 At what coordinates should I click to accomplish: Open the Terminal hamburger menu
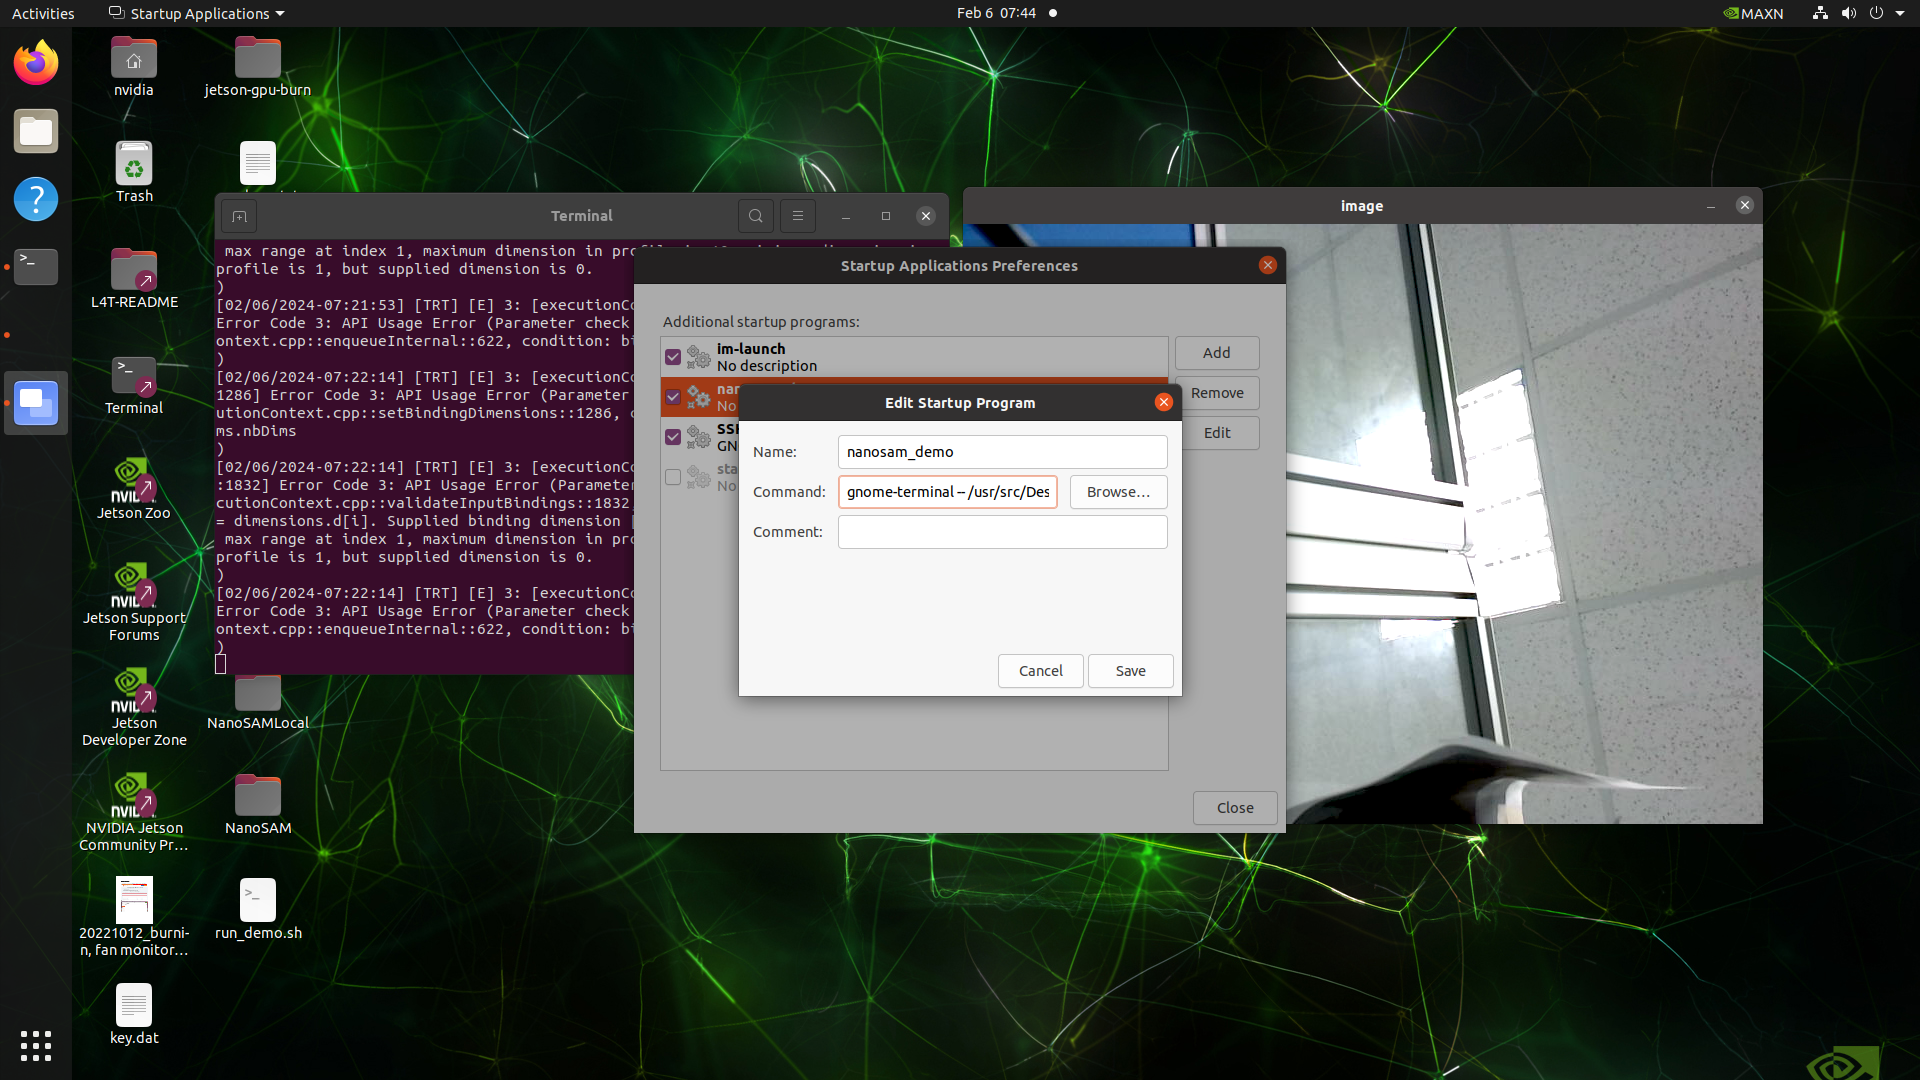[x=797, y=216]
